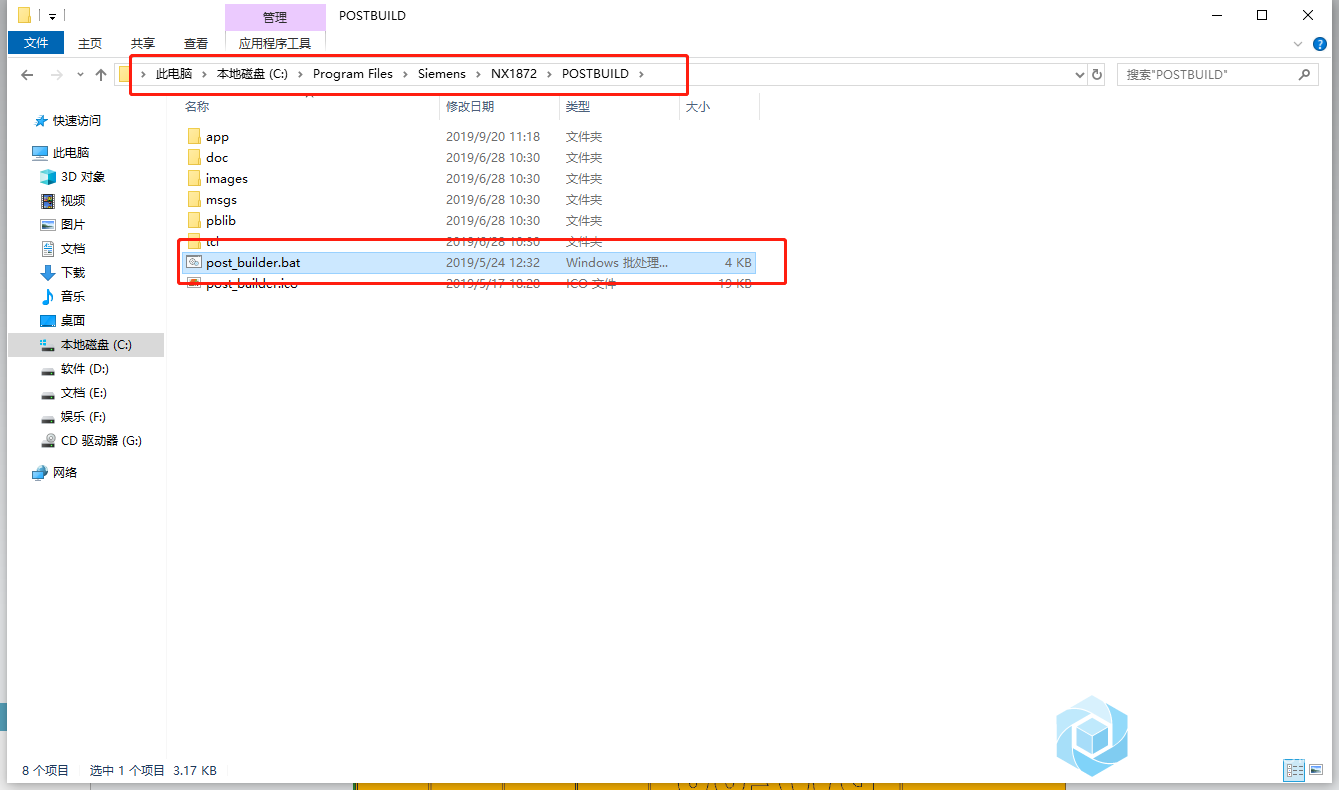1339x790 pixels.
Task: Go forward to the next folder
Action: pos(57,74)
